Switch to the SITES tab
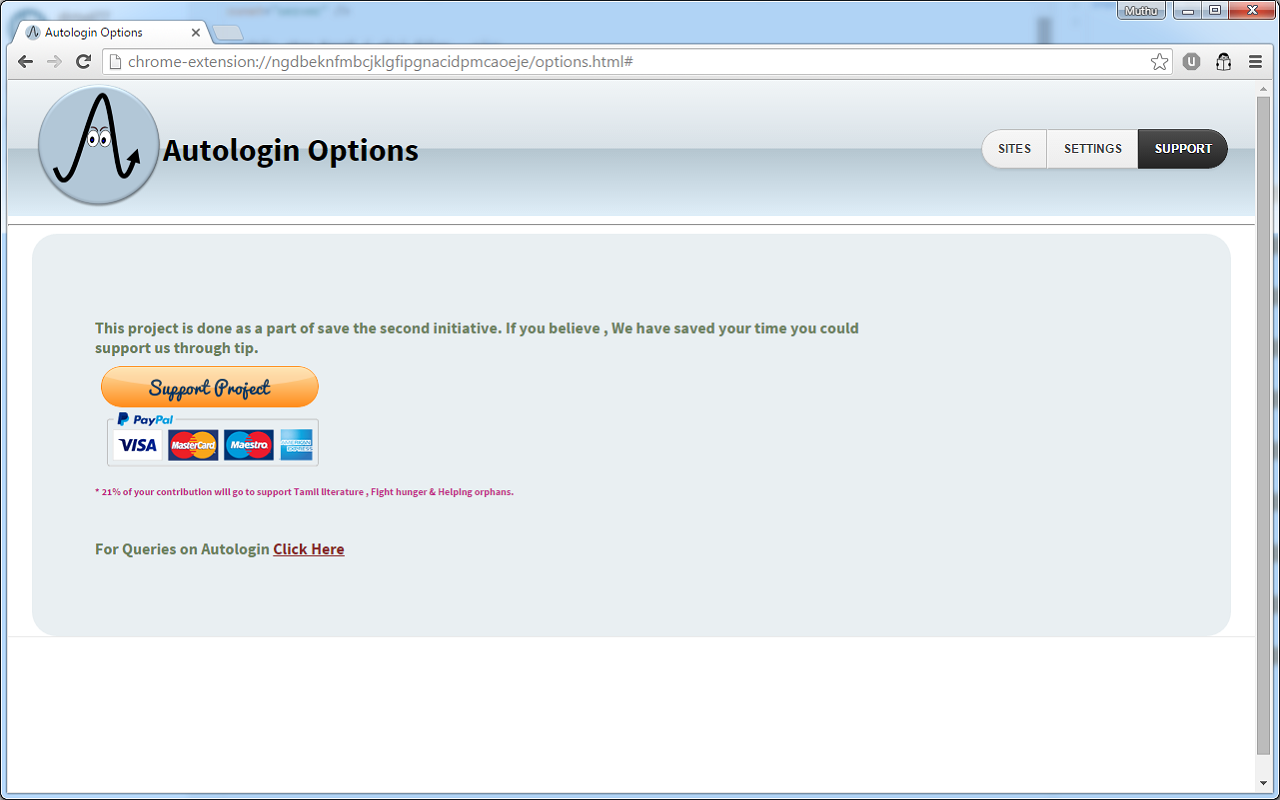Image resolution: width=1280 pixels, height=800 pixels. (x=1014, y=148)
